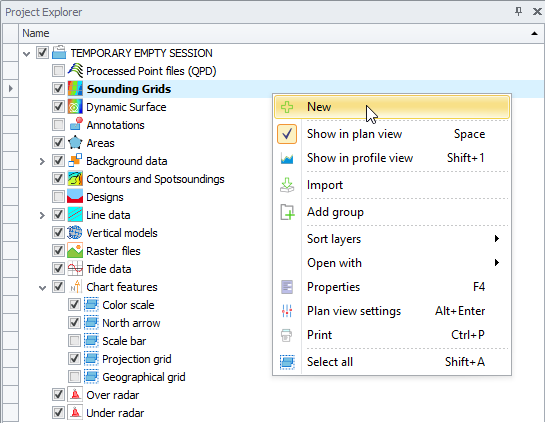The width and height of the screenshot is (545, 423).
Task: Select the Raster files tree item
Action: coord(113,251)
